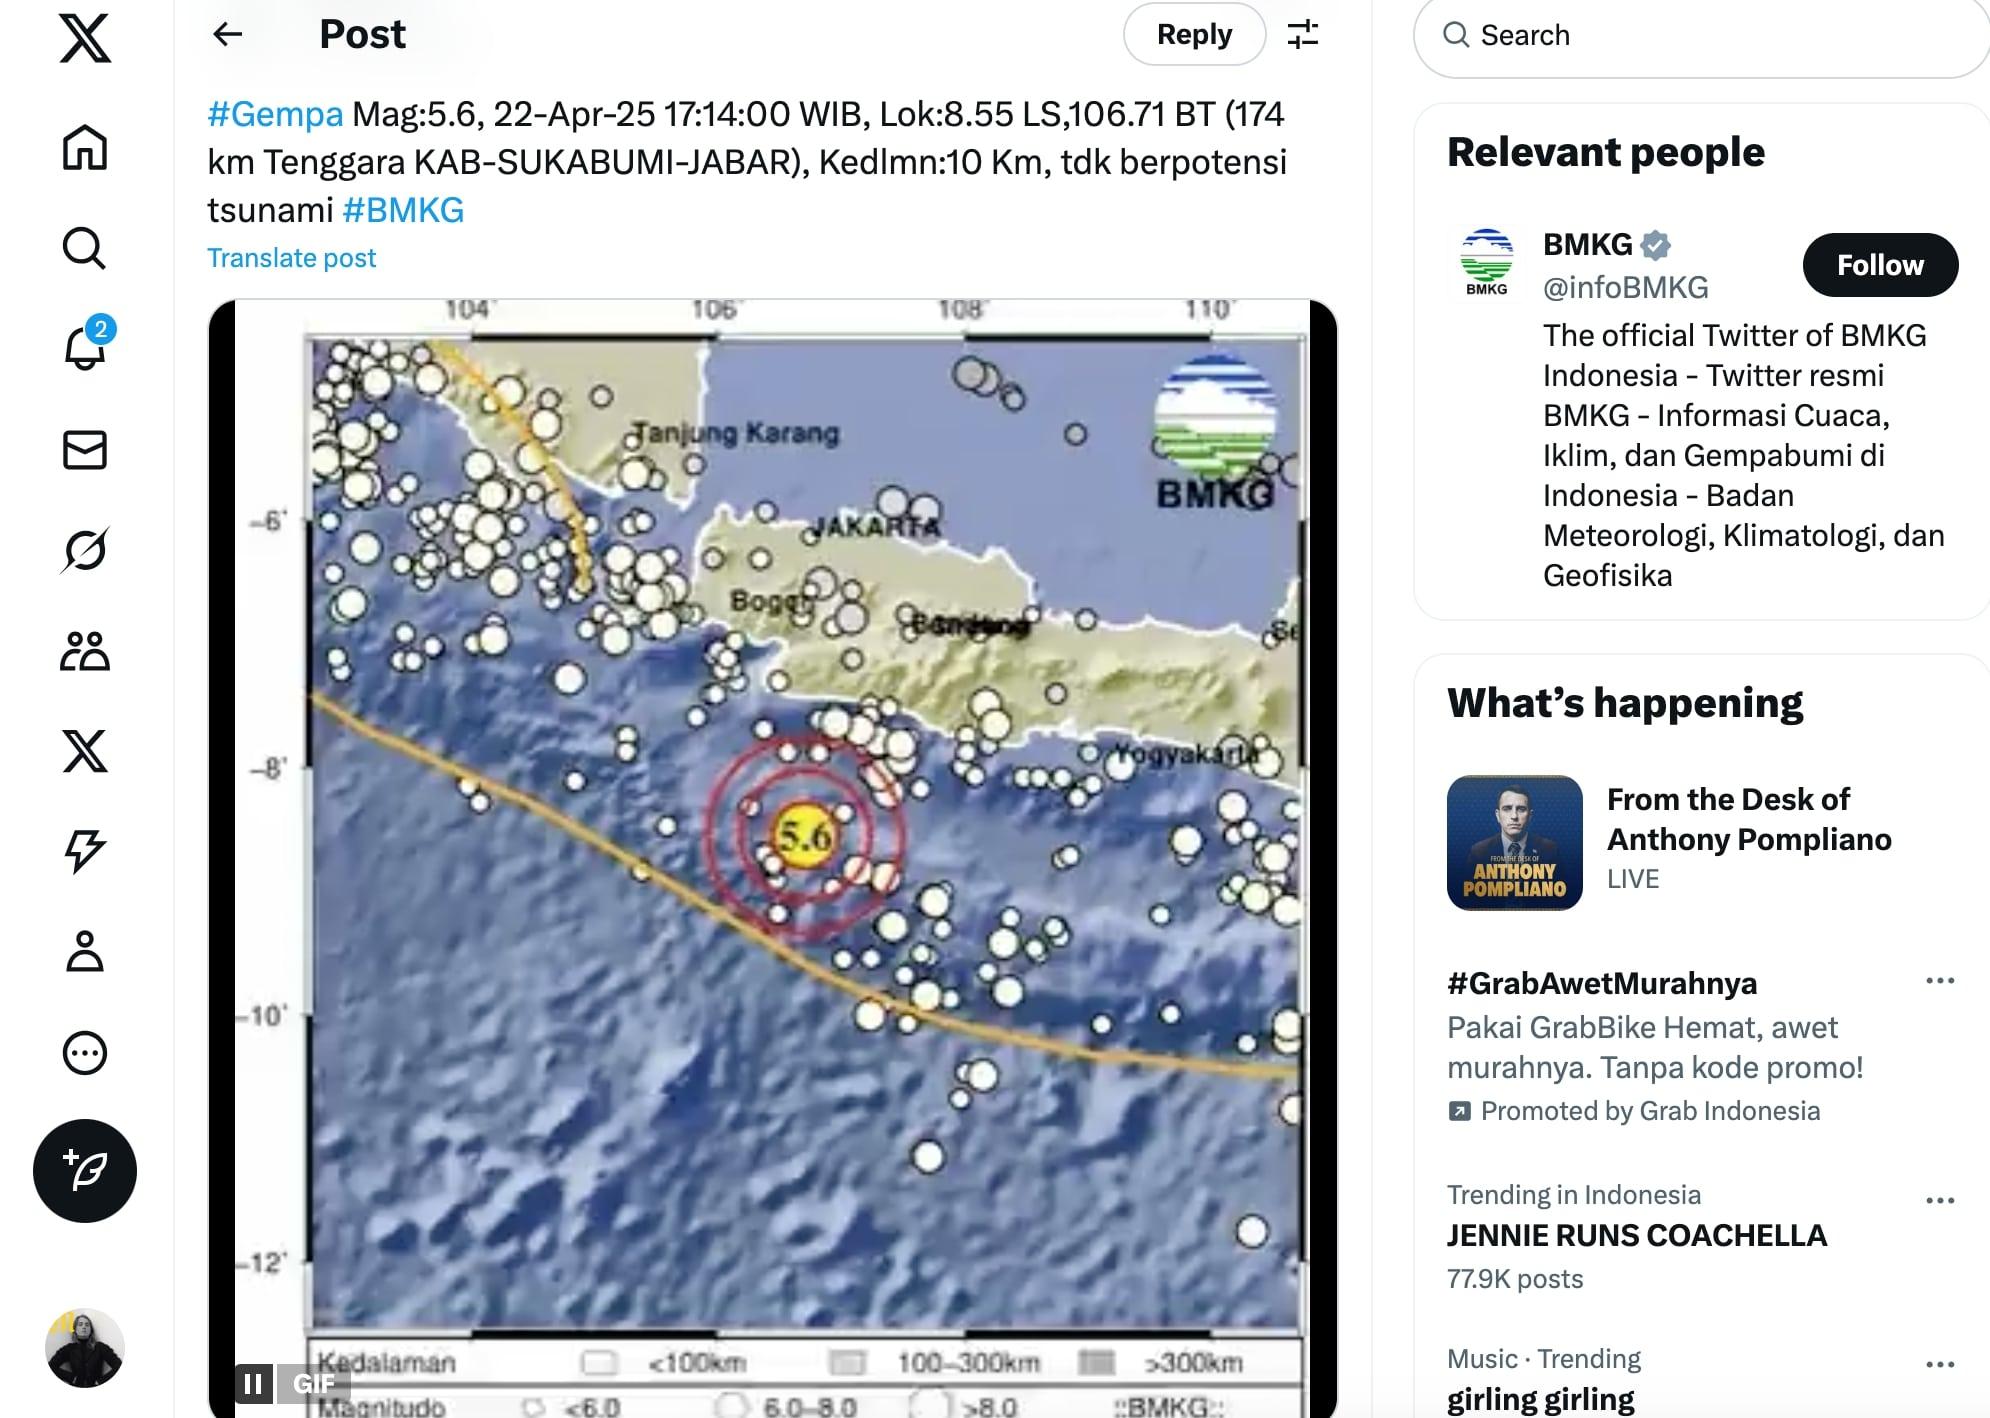Compose a new post with feather button
The image size is (1990, 1418).
(85, 1171)
